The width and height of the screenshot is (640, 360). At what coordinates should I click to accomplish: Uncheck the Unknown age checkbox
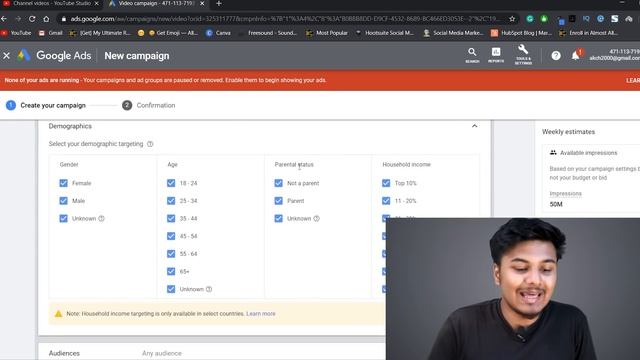tap(171, 289)
